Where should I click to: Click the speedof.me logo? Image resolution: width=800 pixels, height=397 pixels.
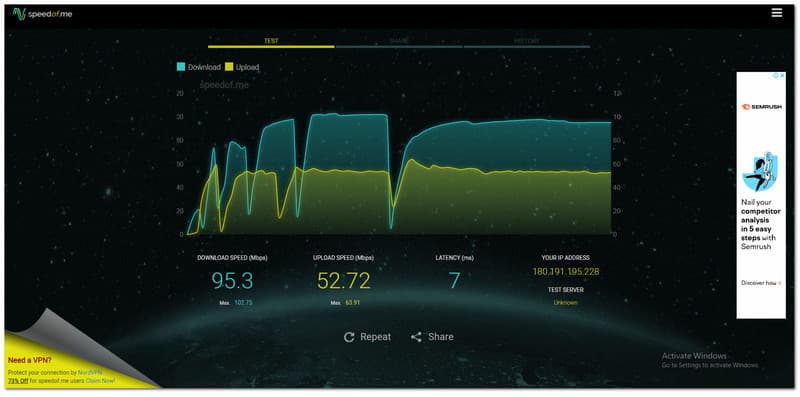click(42, 14)
